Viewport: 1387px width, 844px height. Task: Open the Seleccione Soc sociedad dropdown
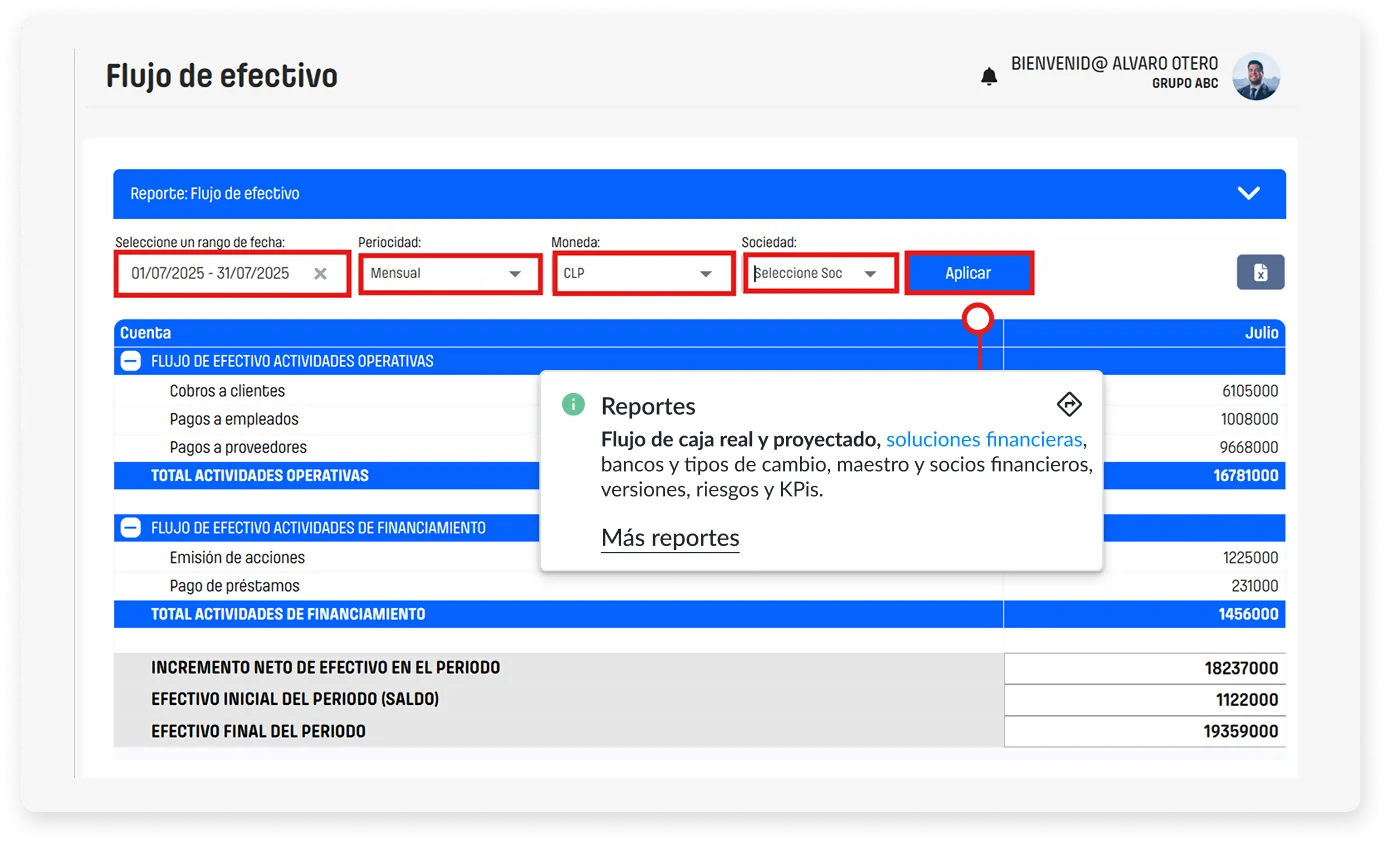820,272
